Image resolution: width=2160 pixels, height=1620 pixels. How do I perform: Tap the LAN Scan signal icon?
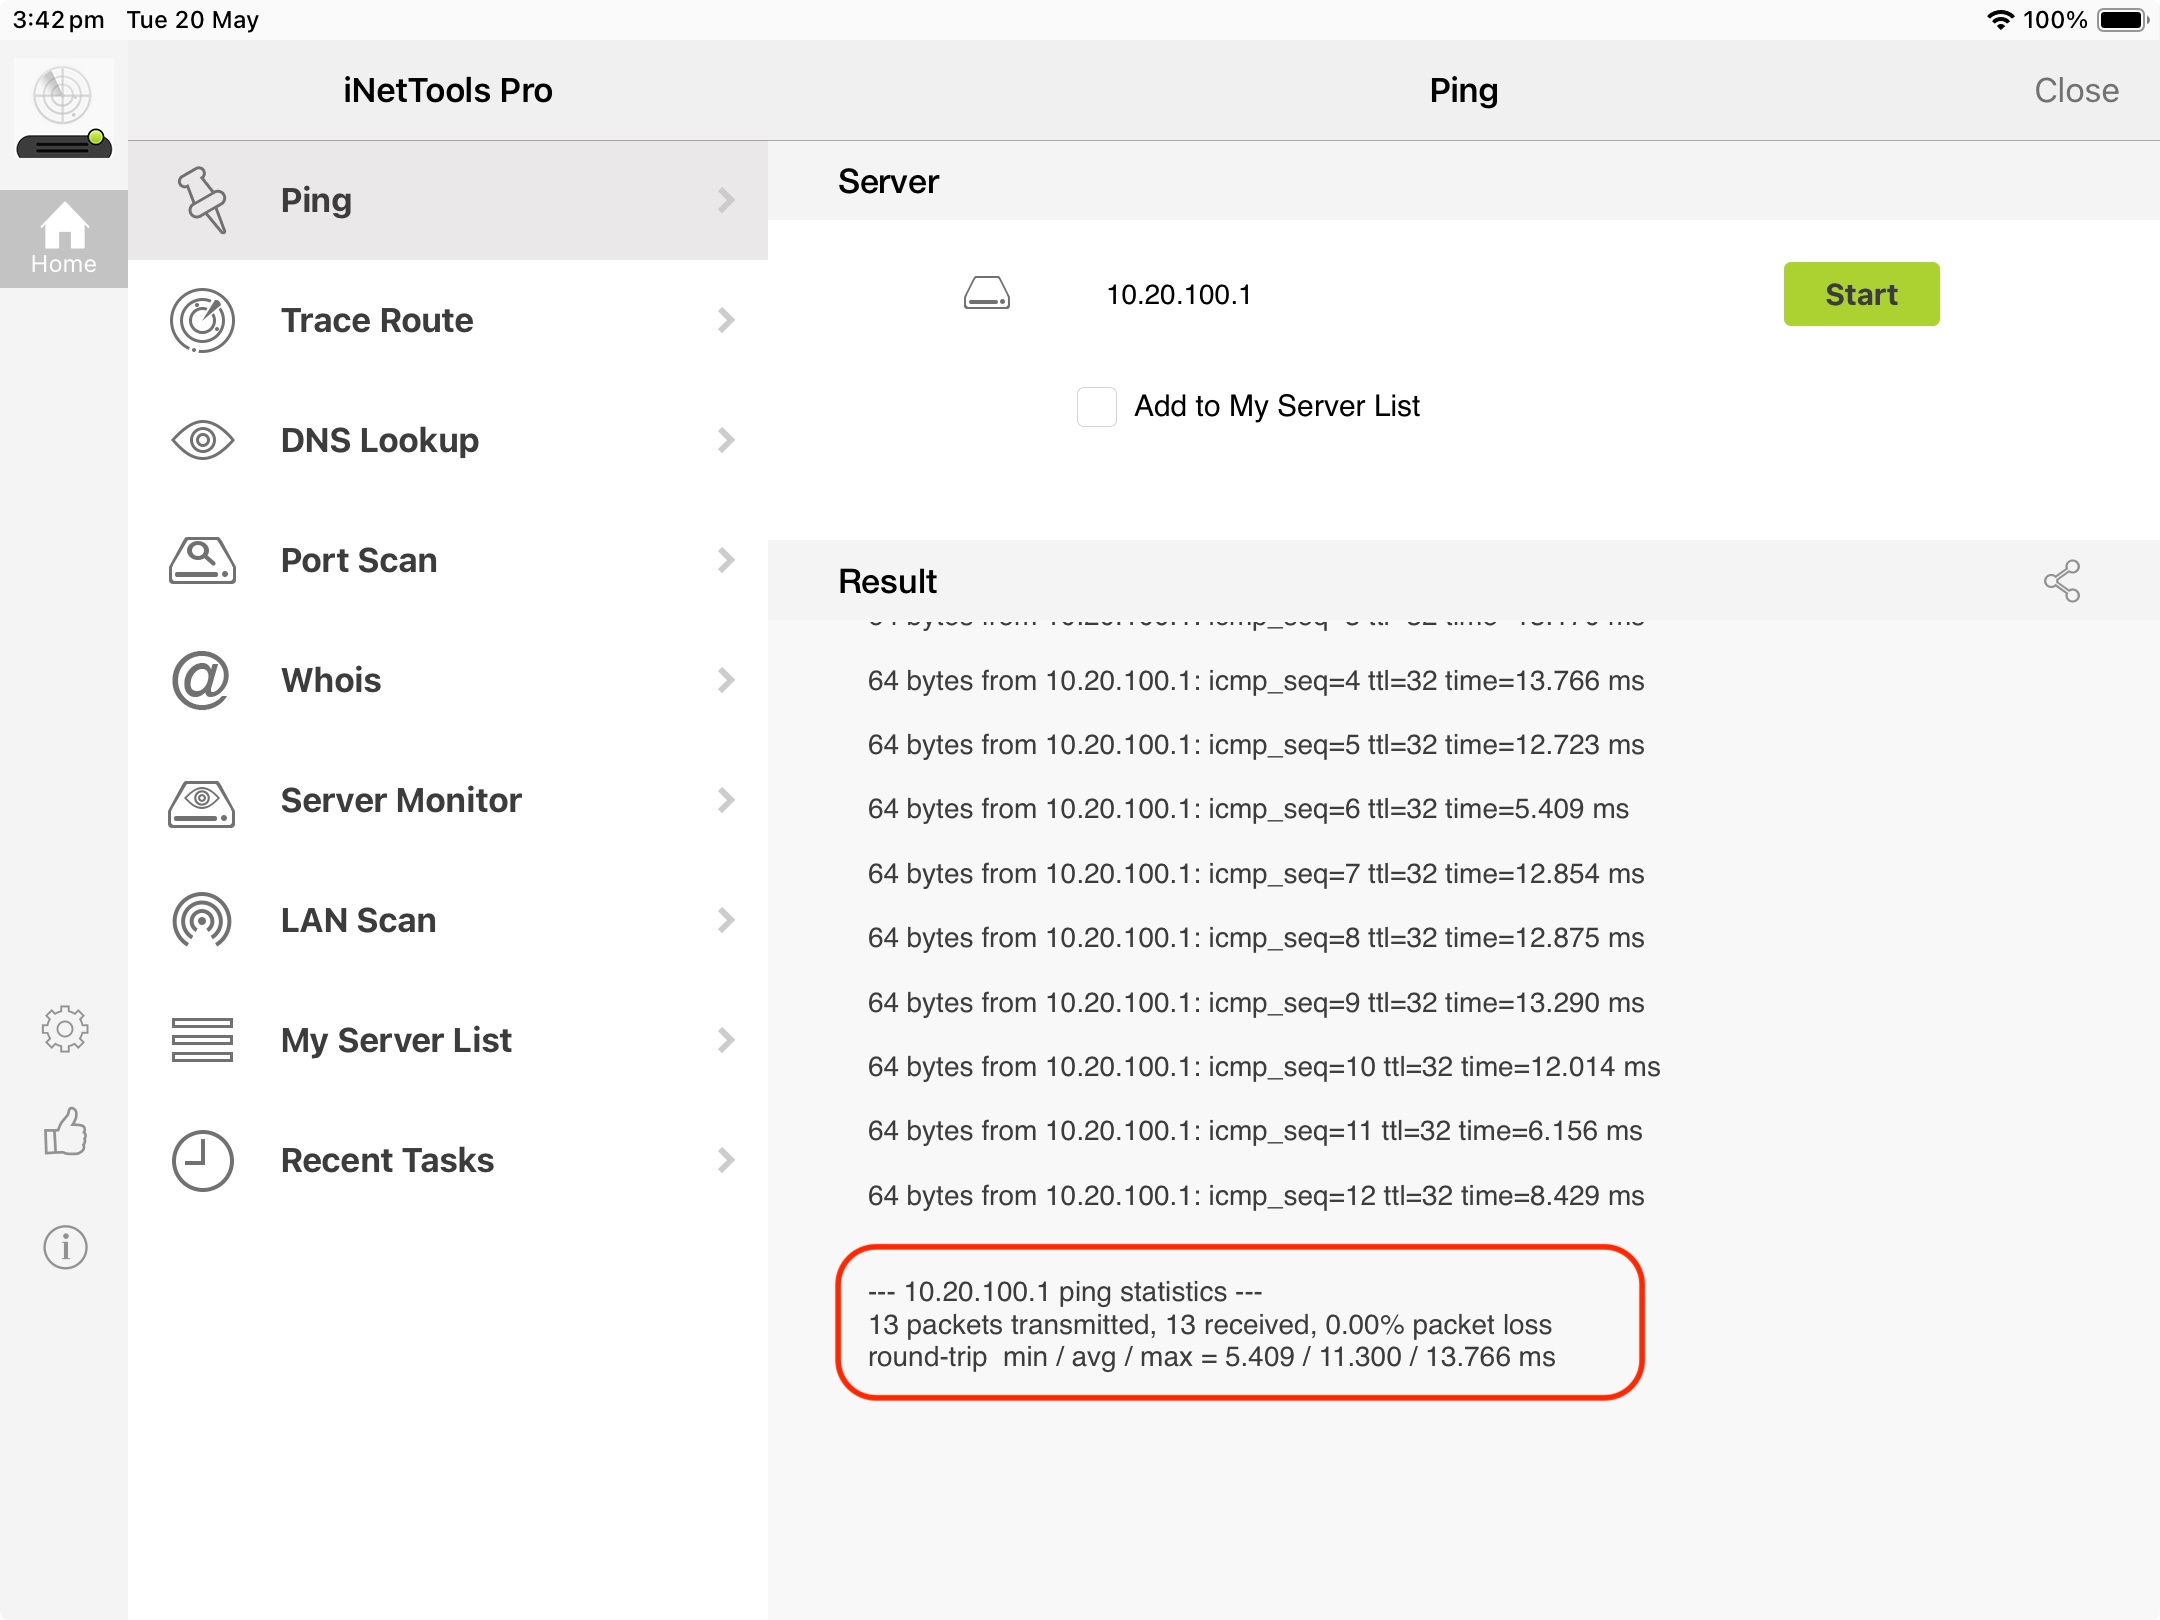tap(202, 920)
